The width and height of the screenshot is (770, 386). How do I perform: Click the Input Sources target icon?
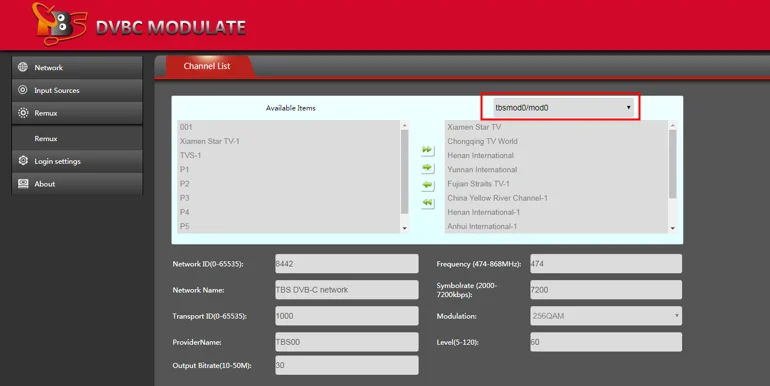pyautogui.click(x=23, y=89)
